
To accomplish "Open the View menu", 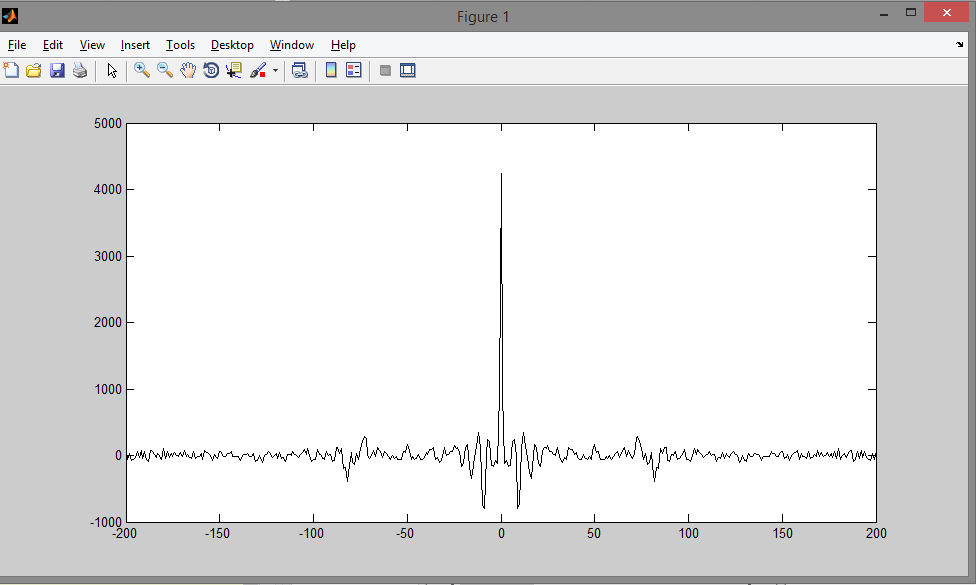I will [92, 45].
